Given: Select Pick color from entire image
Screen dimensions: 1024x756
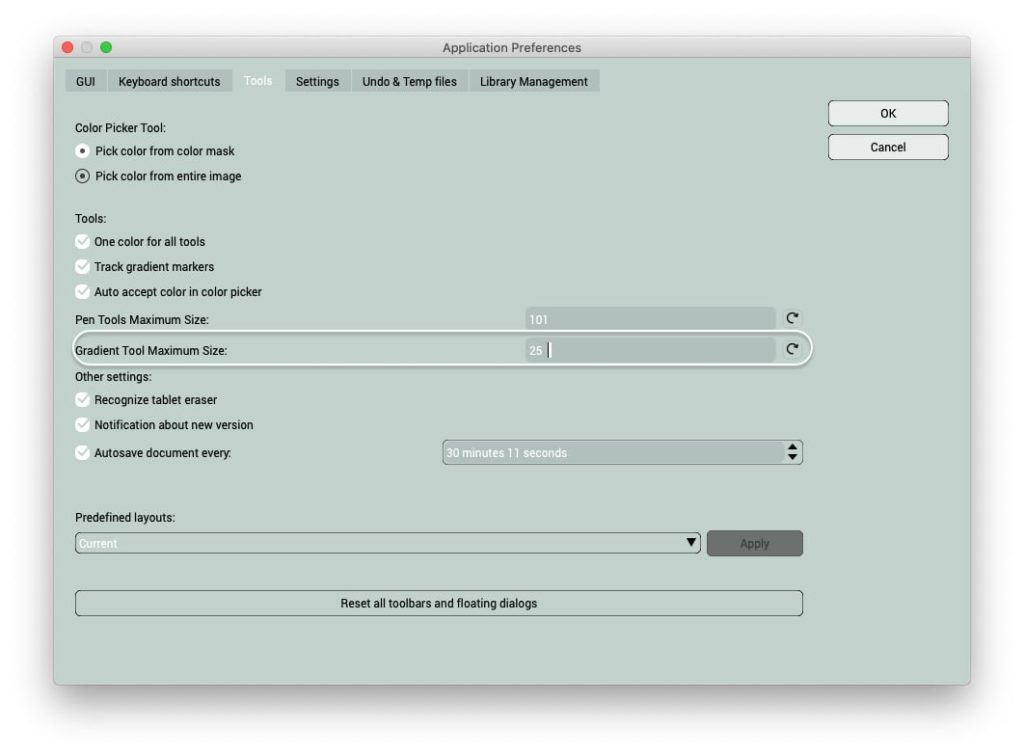Looking at the screenshot, I should [82, 176].
